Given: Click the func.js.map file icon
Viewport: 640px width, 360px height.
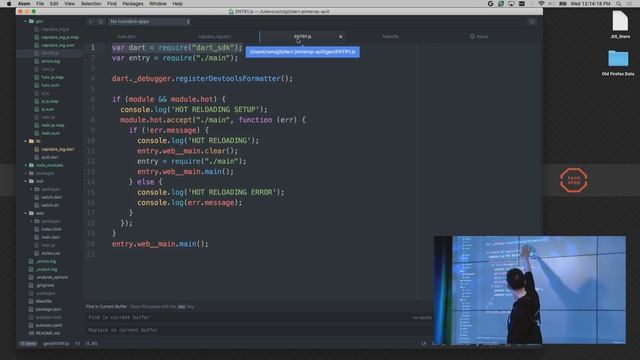Looking at the screenshot, I should pos(37,77).
